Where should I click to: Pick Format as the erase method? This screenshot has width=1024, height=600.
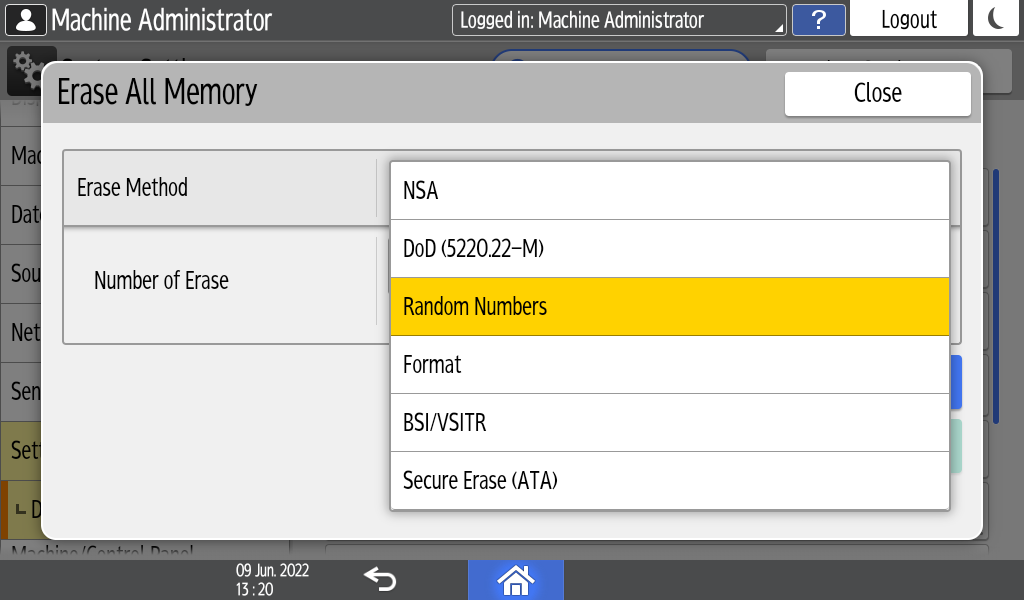pos(669,365)
